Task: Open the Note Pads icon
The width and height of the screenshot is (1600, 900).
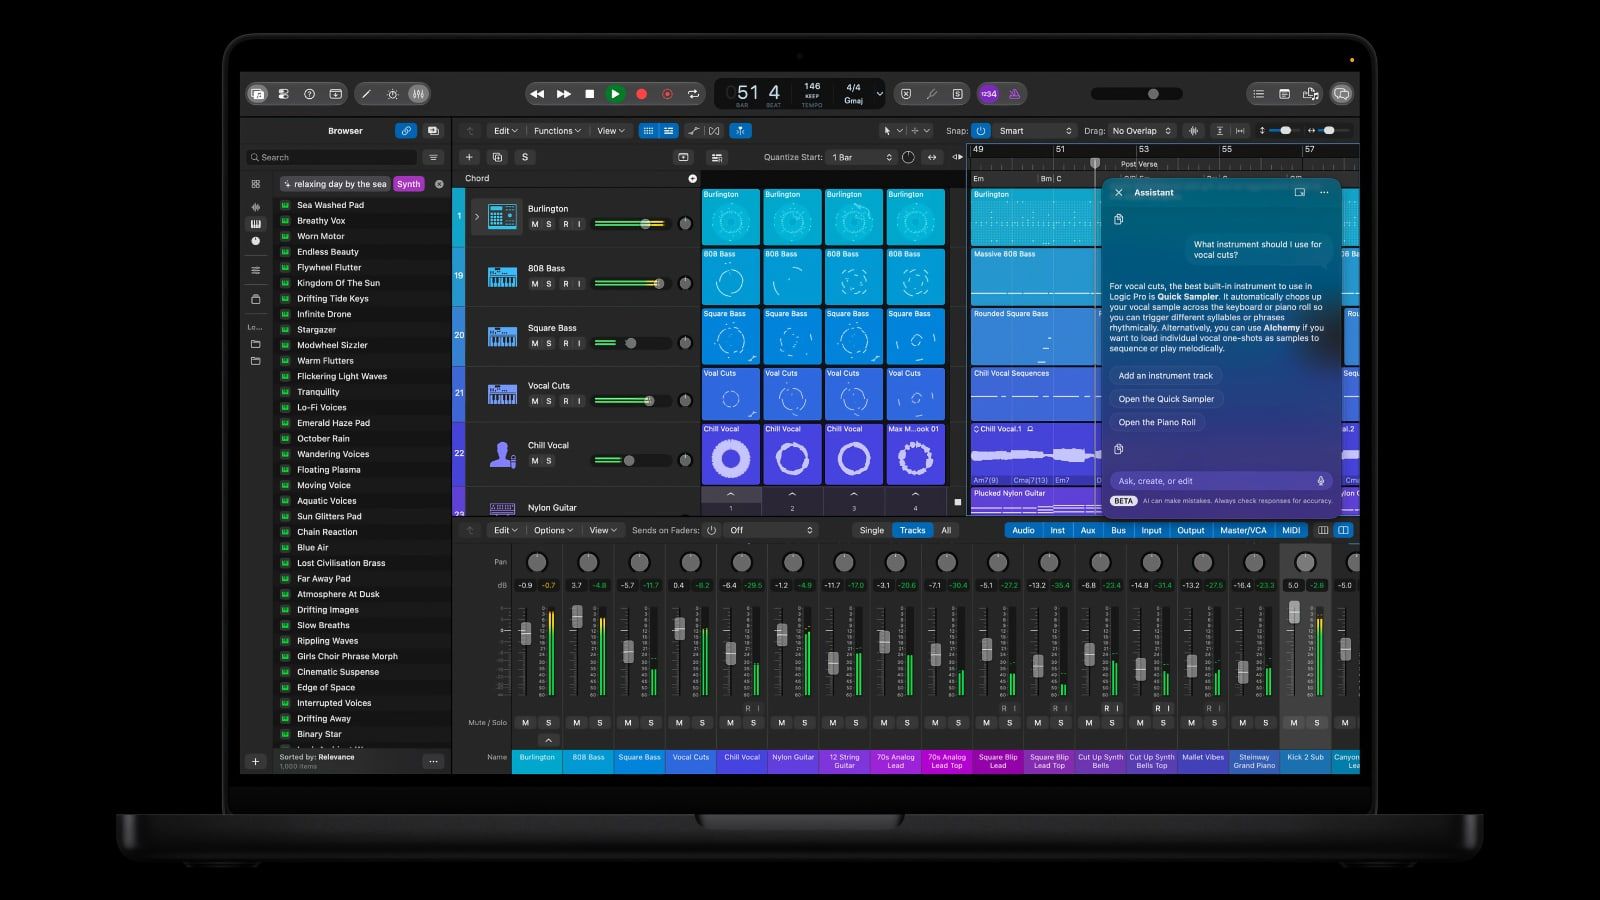Action: (1284, 94)
